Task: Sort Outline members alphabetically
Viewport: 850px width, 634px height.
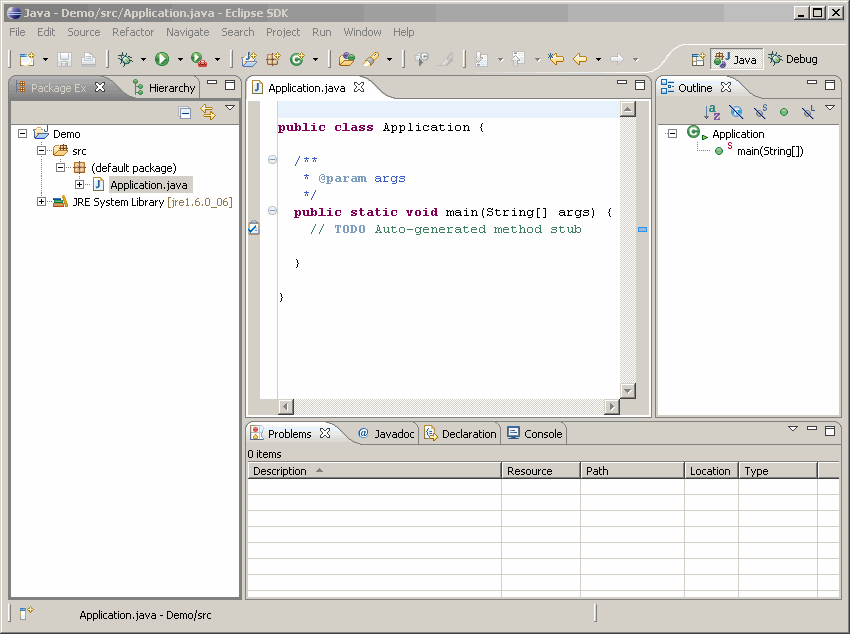Action: point(711,113)
